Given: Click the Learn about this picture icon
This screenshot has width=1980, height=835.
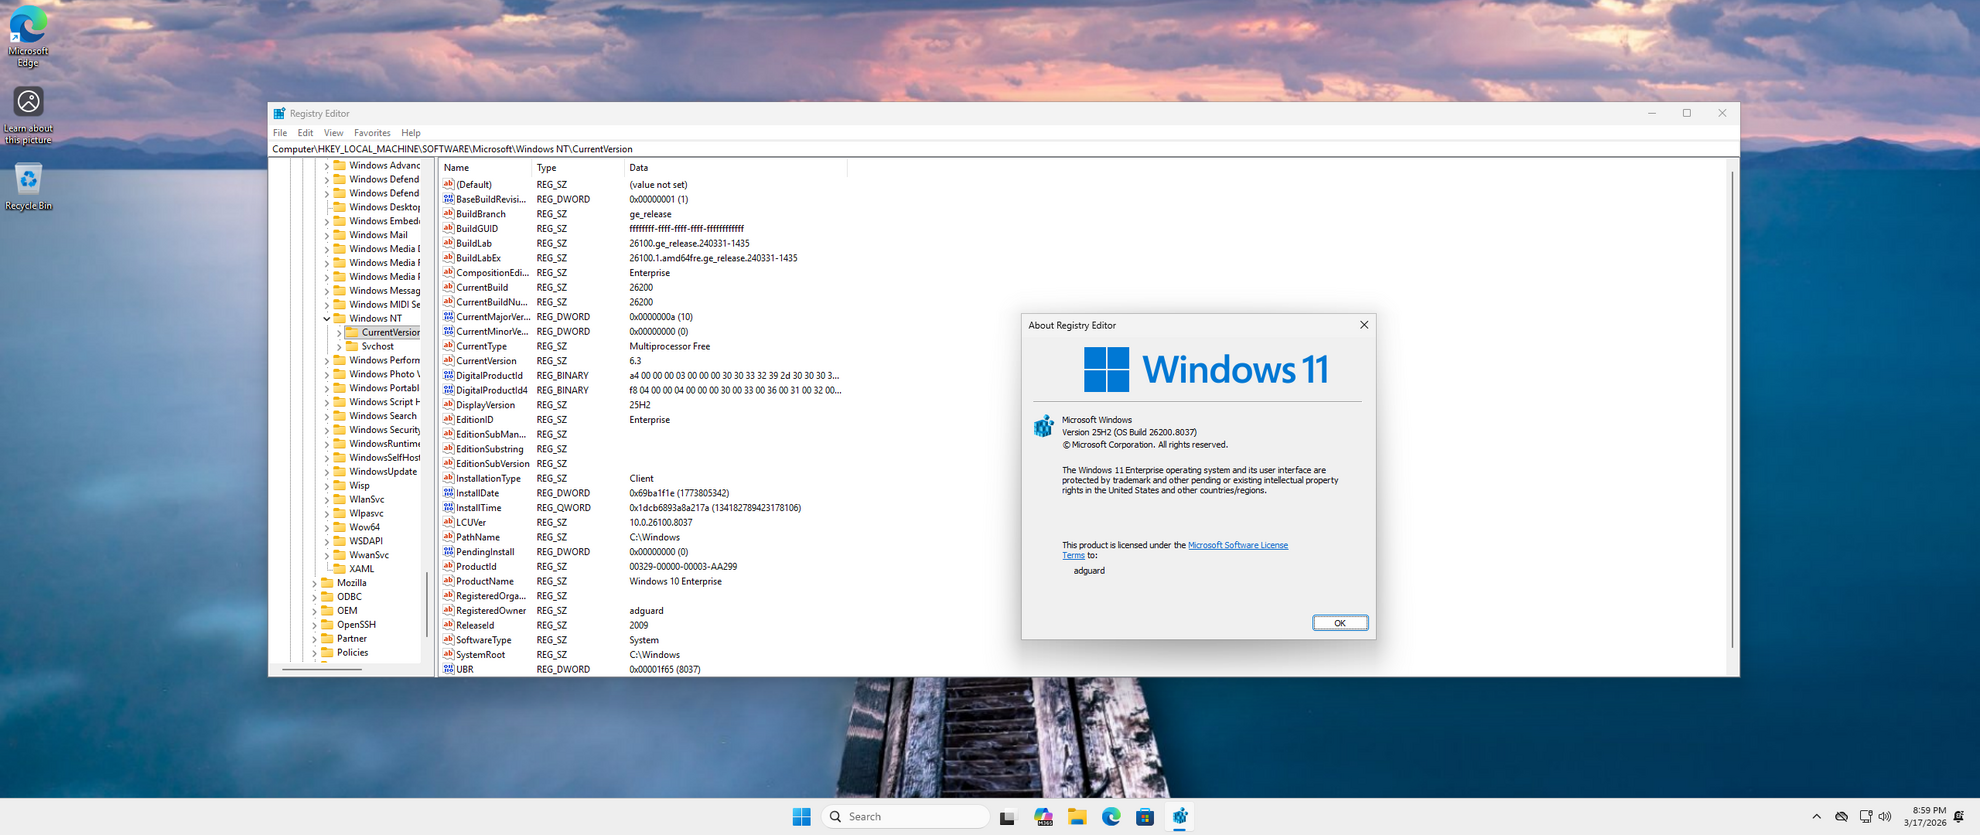Looking at the screenshot, I should [x=28, y=102].
